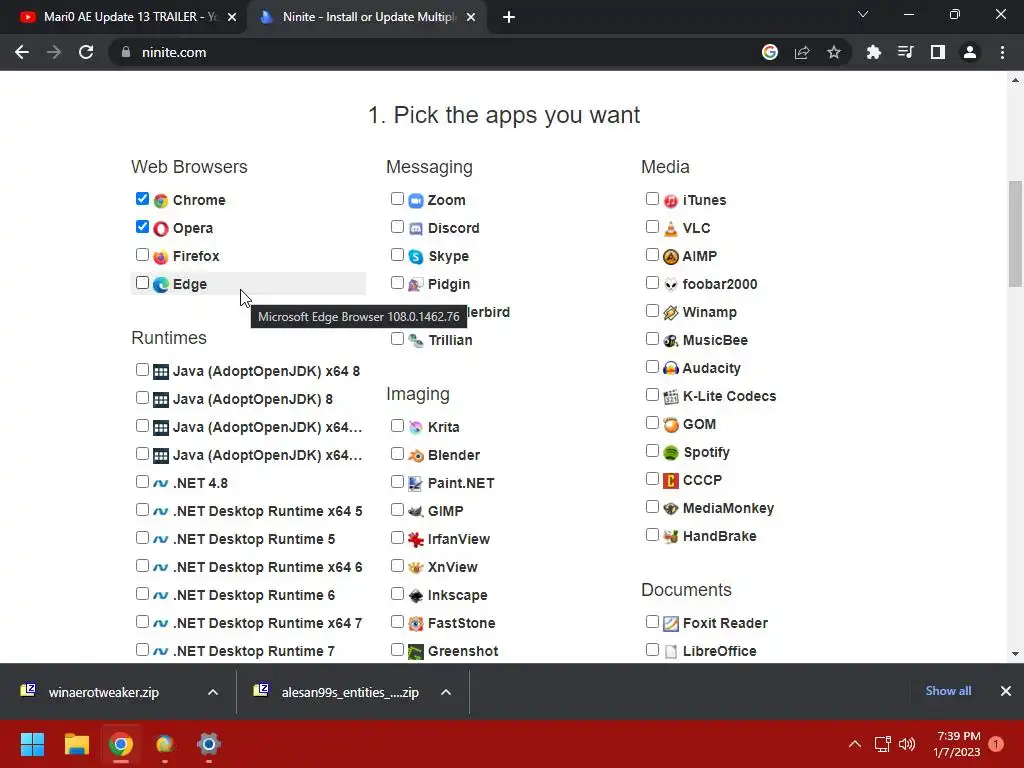Screen dimensions: 1024x768
Task: Click the GIMP mascot icon
Action: tap(416, 511)
